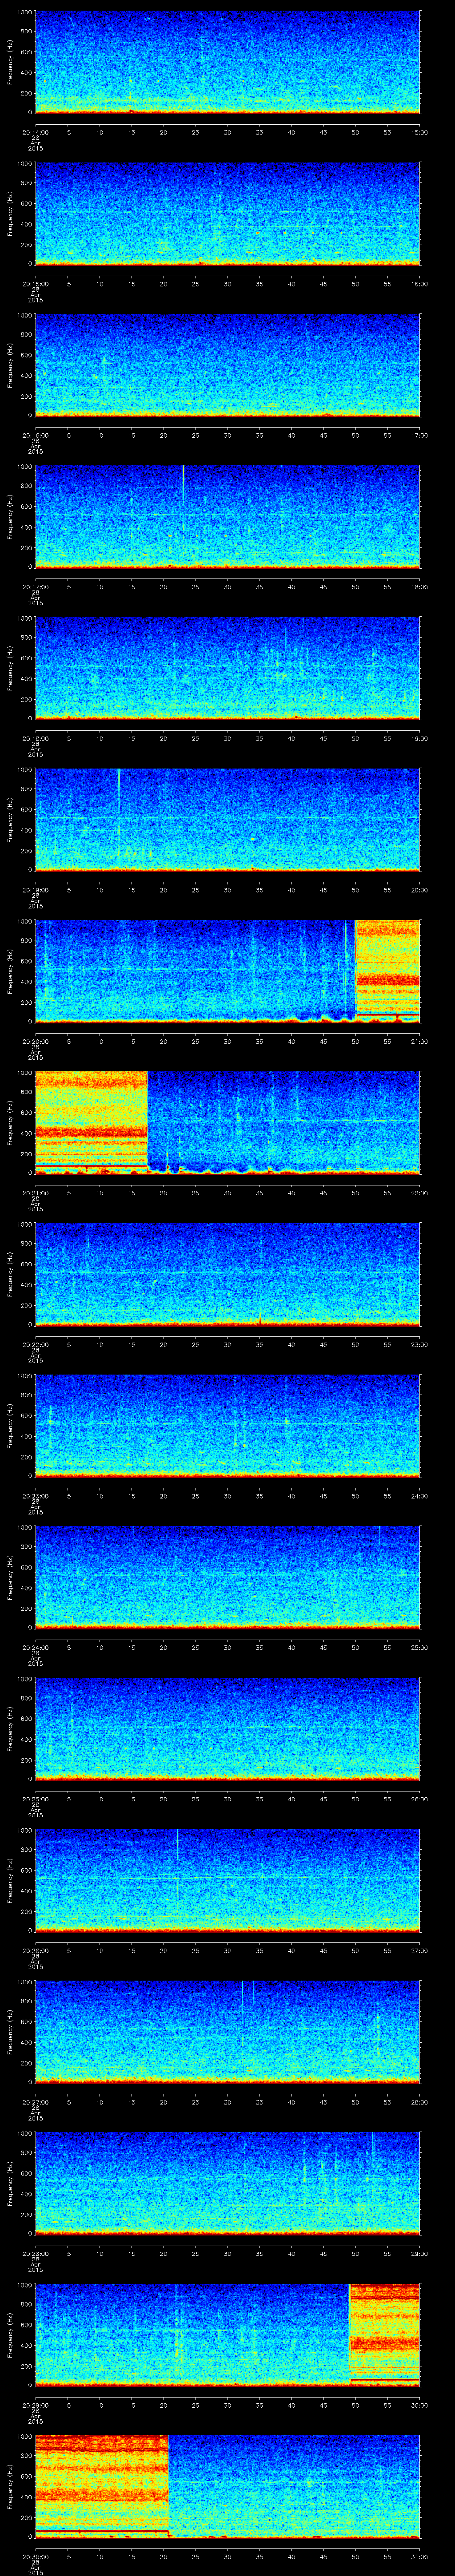Select the 20:14:00 start time label
This screenshot has width=455, height=2576.
(35, 132)
